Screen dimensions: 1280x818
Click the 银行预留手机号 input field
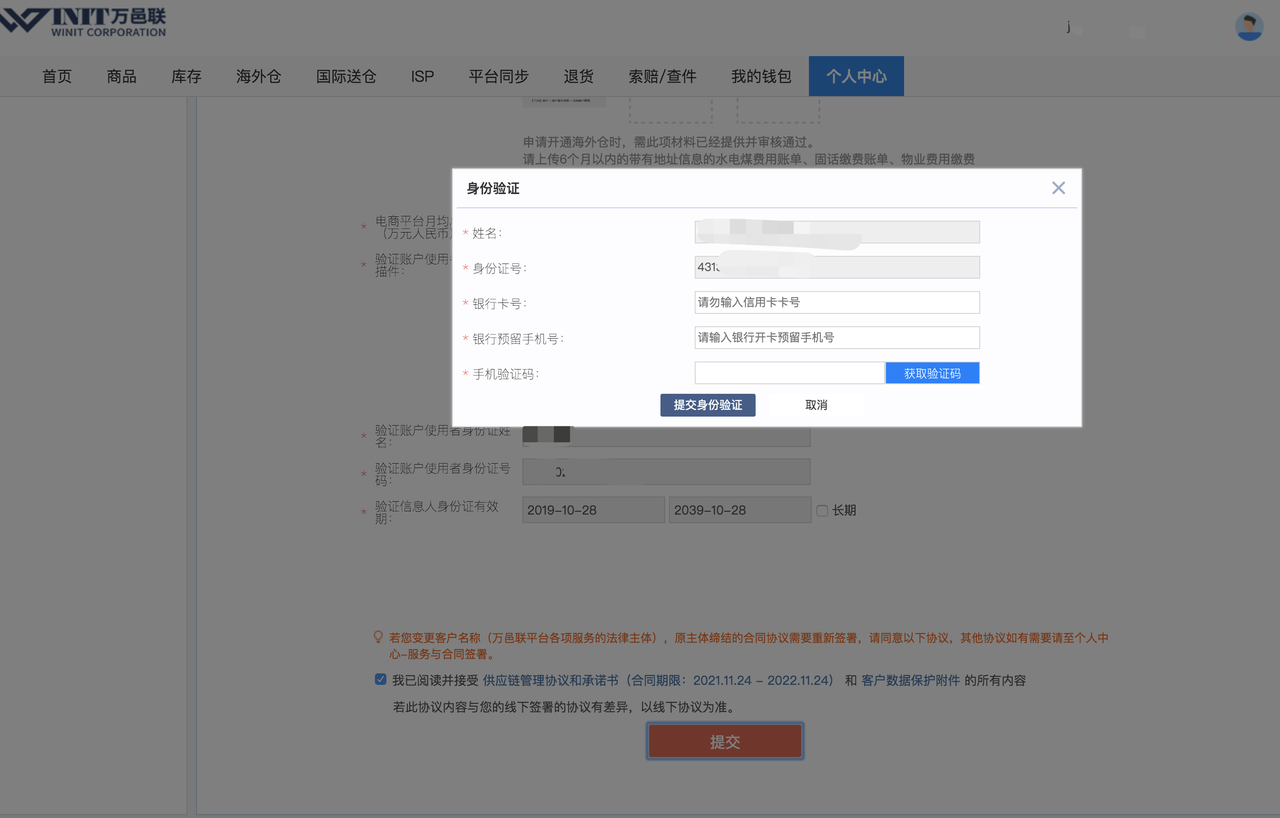[x=837, y=337]
